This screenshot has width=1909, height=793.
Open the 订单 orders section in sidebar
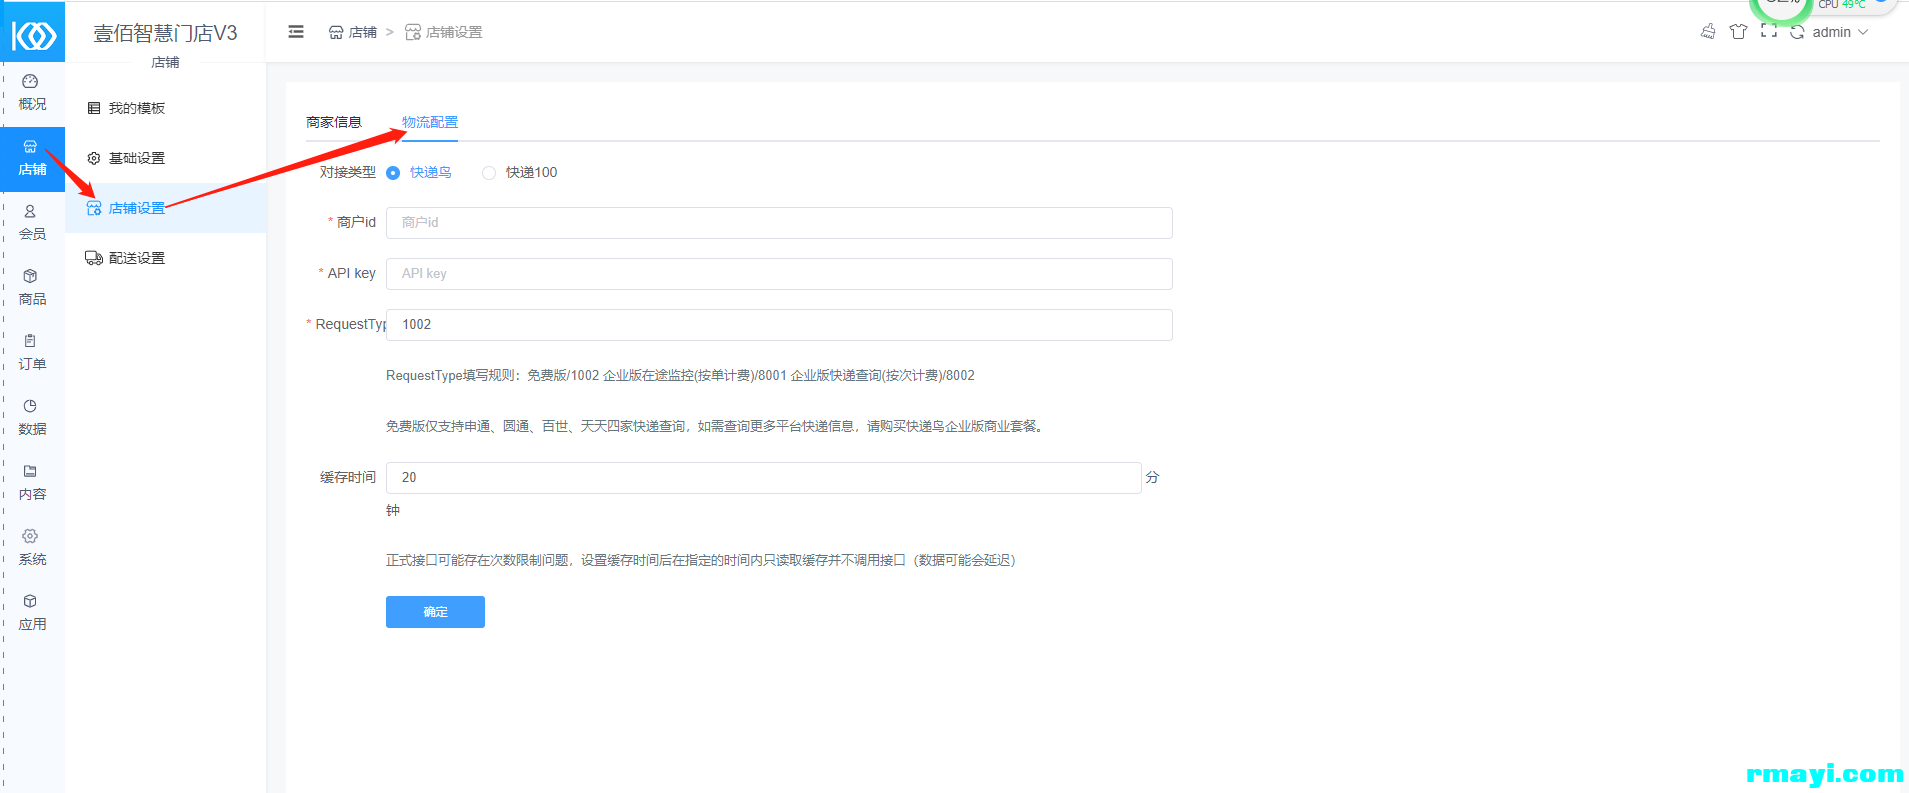point(32,353)
